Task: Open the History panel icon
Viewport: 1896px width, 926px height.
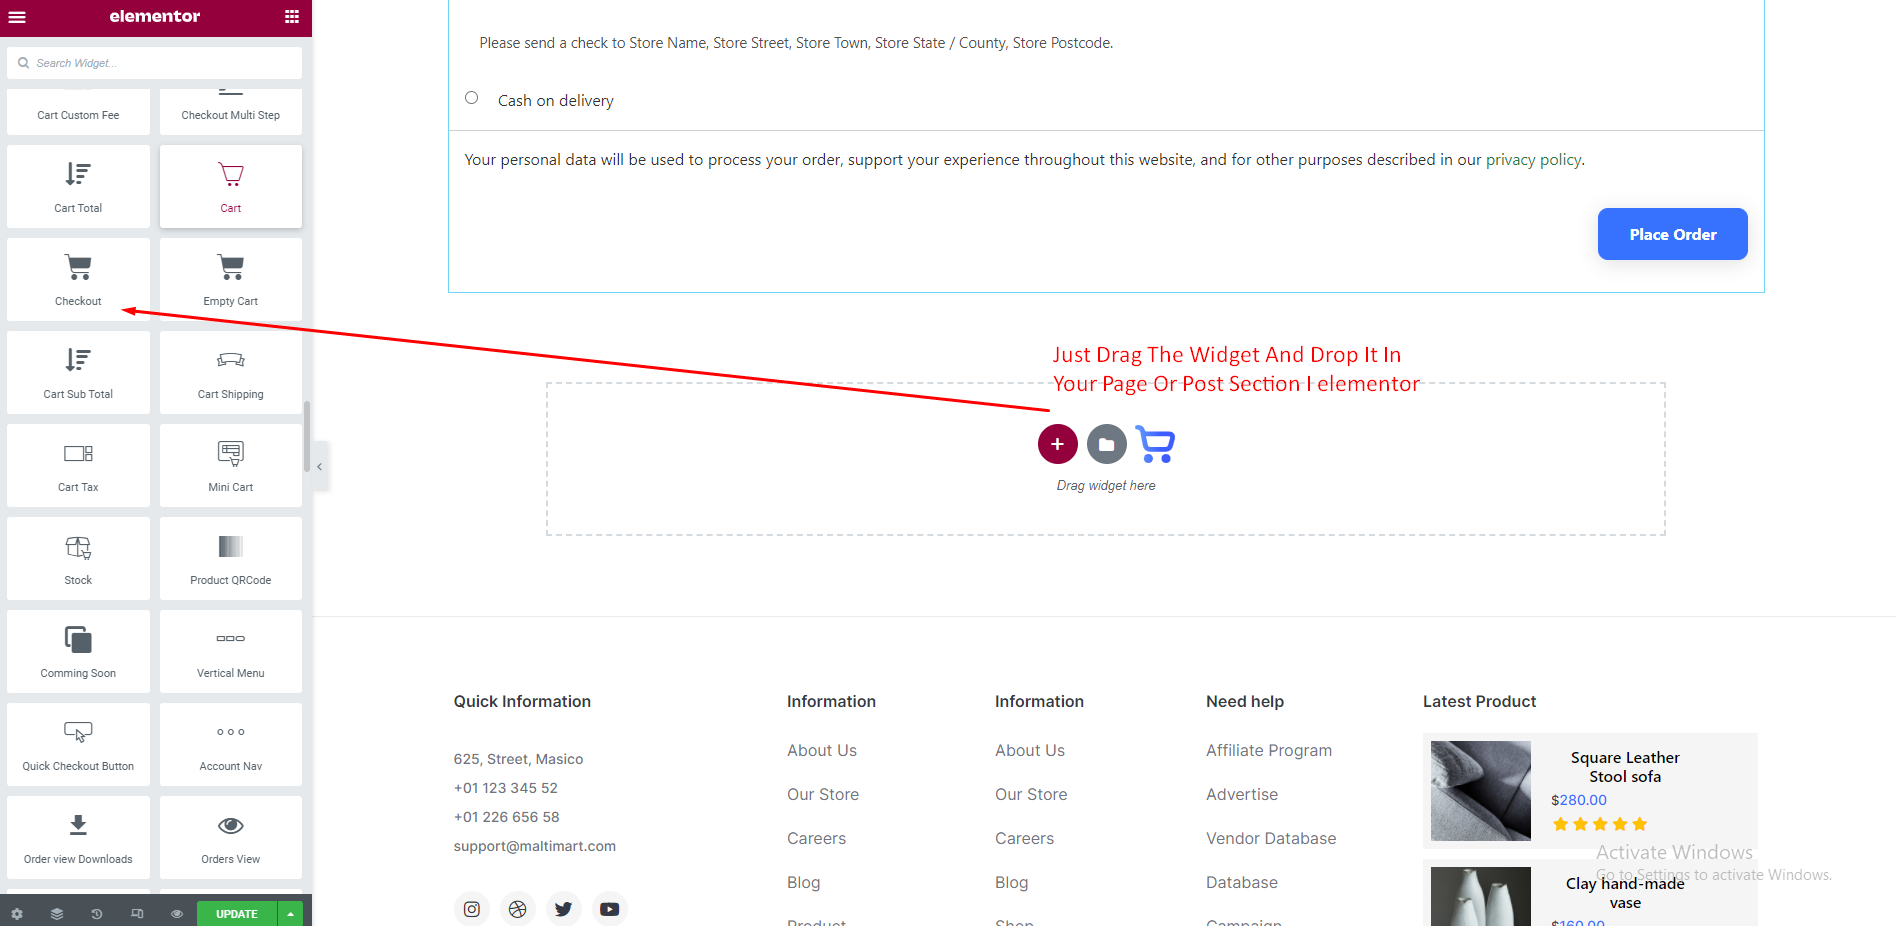Action: coord(97,914)
